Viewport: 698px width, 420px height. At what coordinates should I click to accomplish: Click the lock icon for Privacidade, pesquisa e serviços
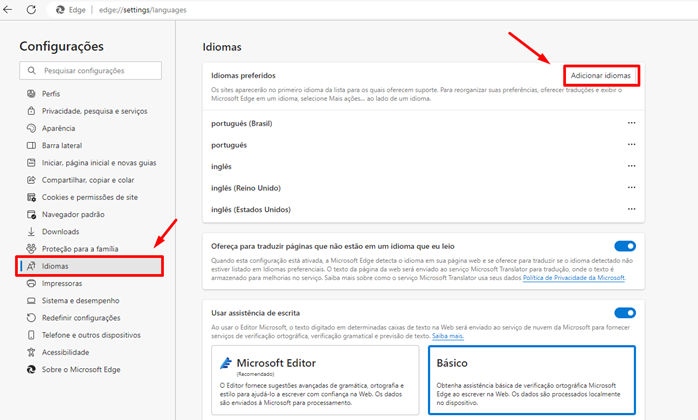[x=31, y=111]
